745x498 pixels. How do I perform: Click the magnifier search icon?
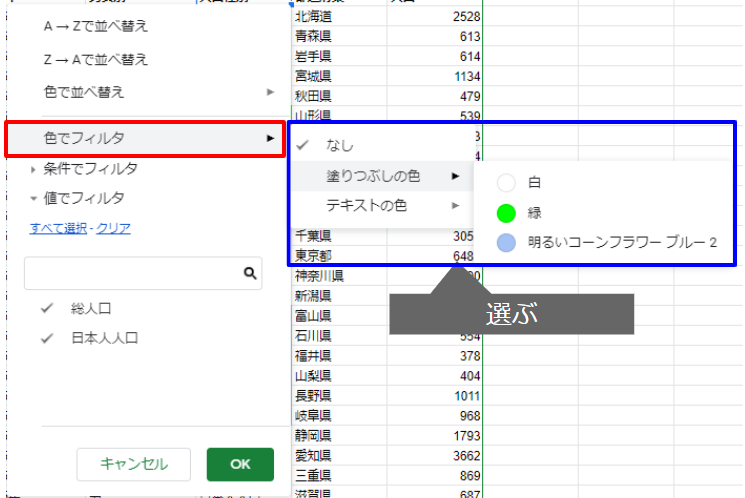pyautogui.click(x=250, y=273)
